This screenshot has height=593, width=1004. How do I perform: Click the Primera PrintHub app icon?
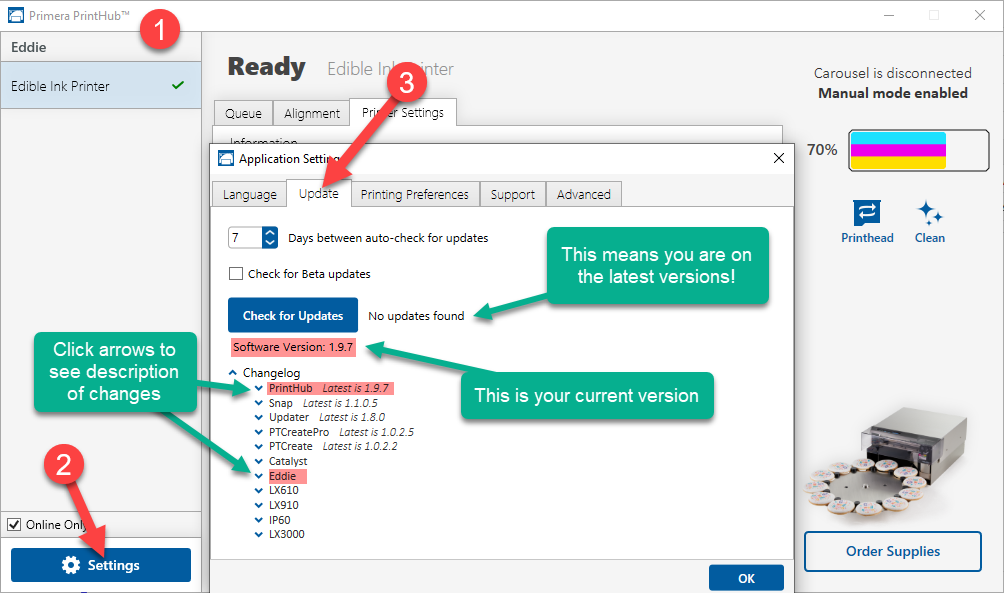[x=16, y=15]
